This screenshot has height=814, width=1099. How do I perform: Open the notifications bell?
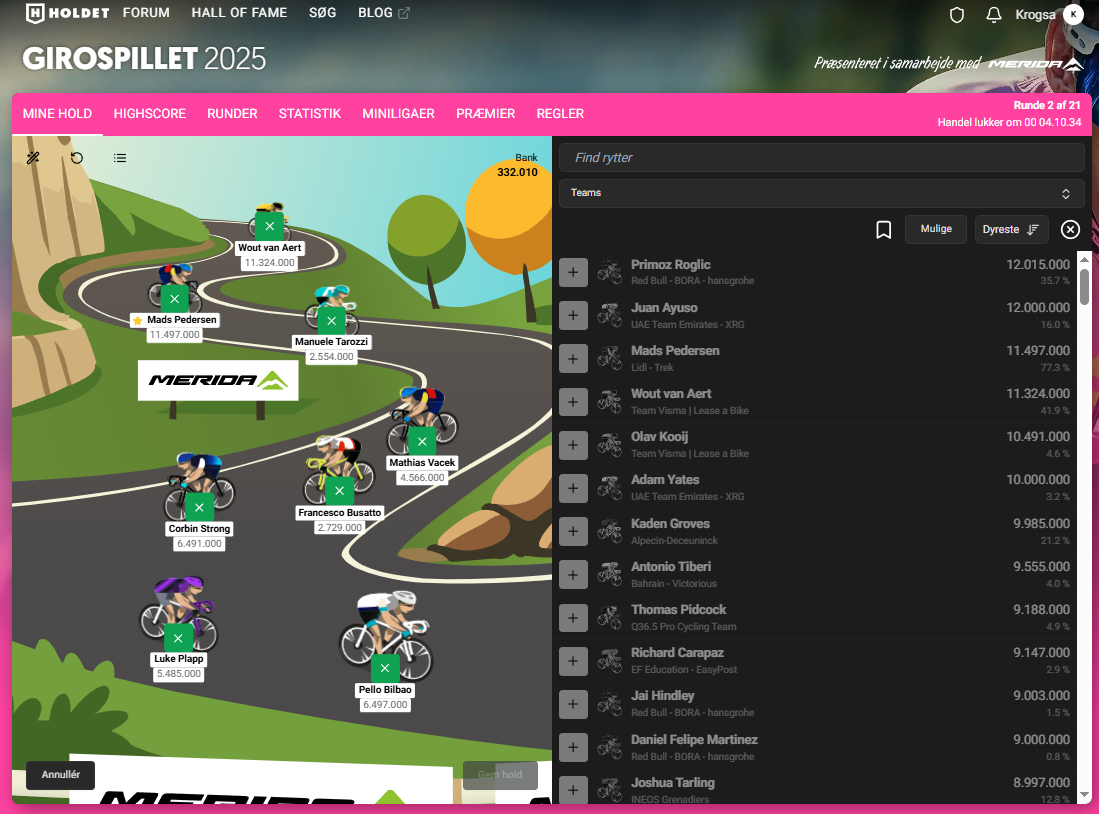click(x=993, y=15)
